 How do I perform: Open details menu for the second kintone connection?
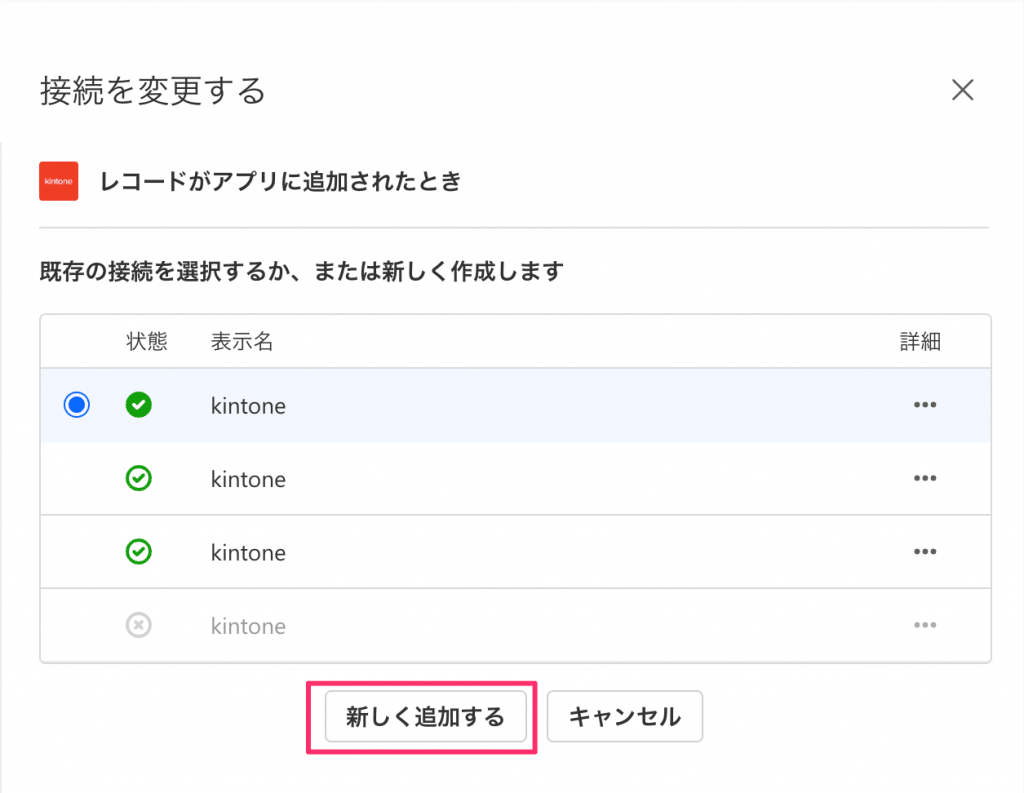coord(925,478)
